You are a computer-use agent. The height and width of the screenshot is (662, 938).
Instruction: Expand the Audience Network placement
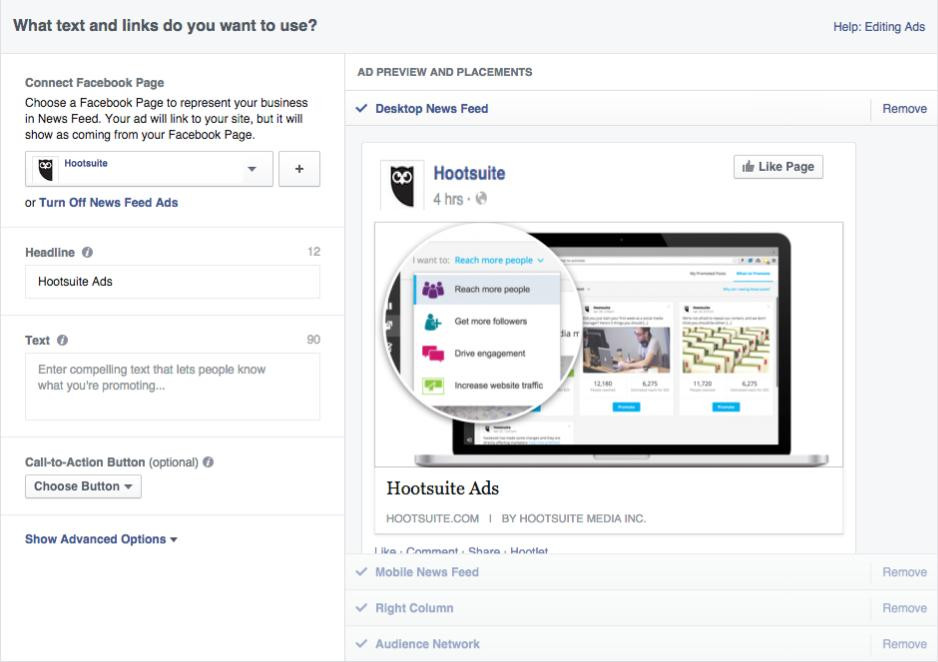coord(427,644)
